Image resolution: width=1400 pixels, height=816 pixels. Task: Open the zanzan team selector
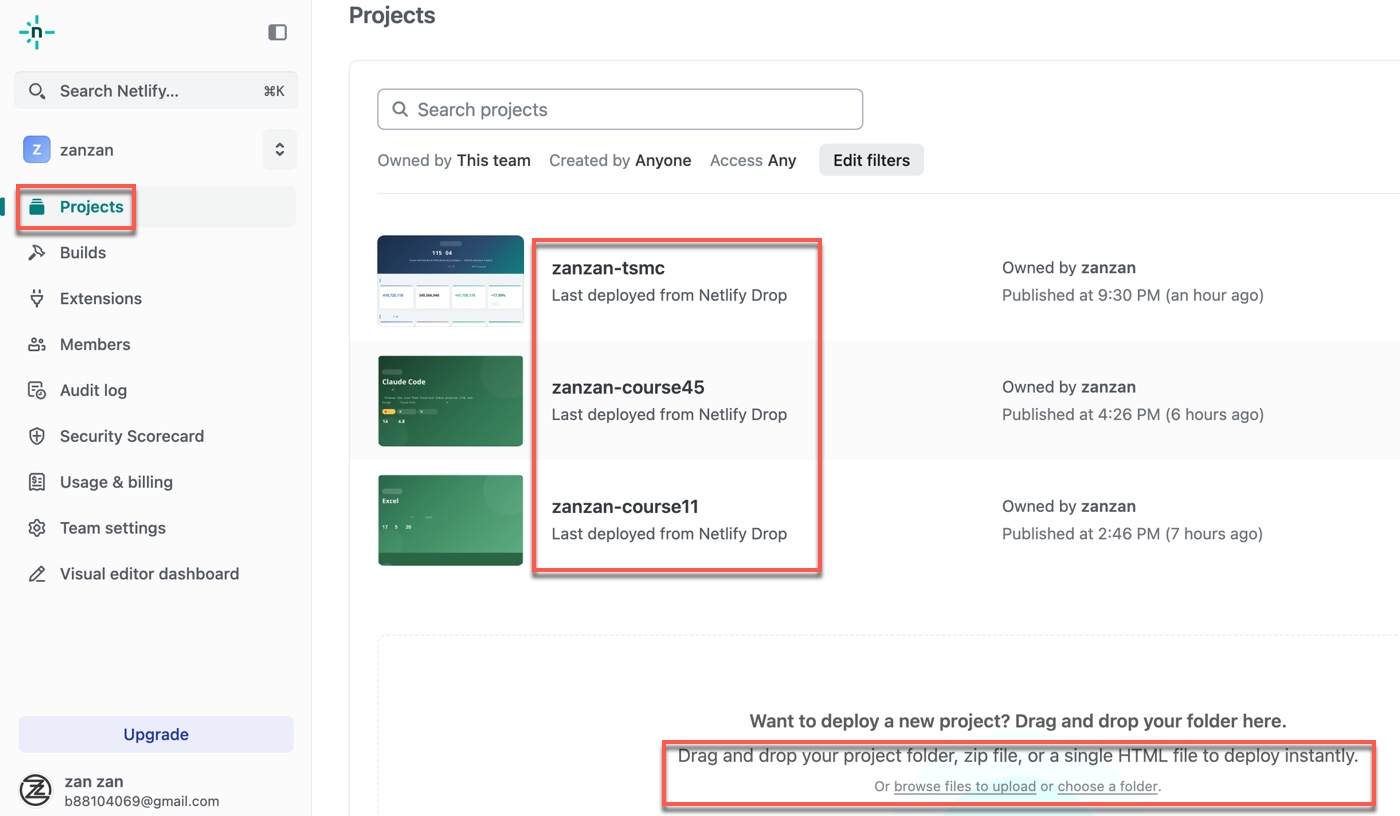156,150
